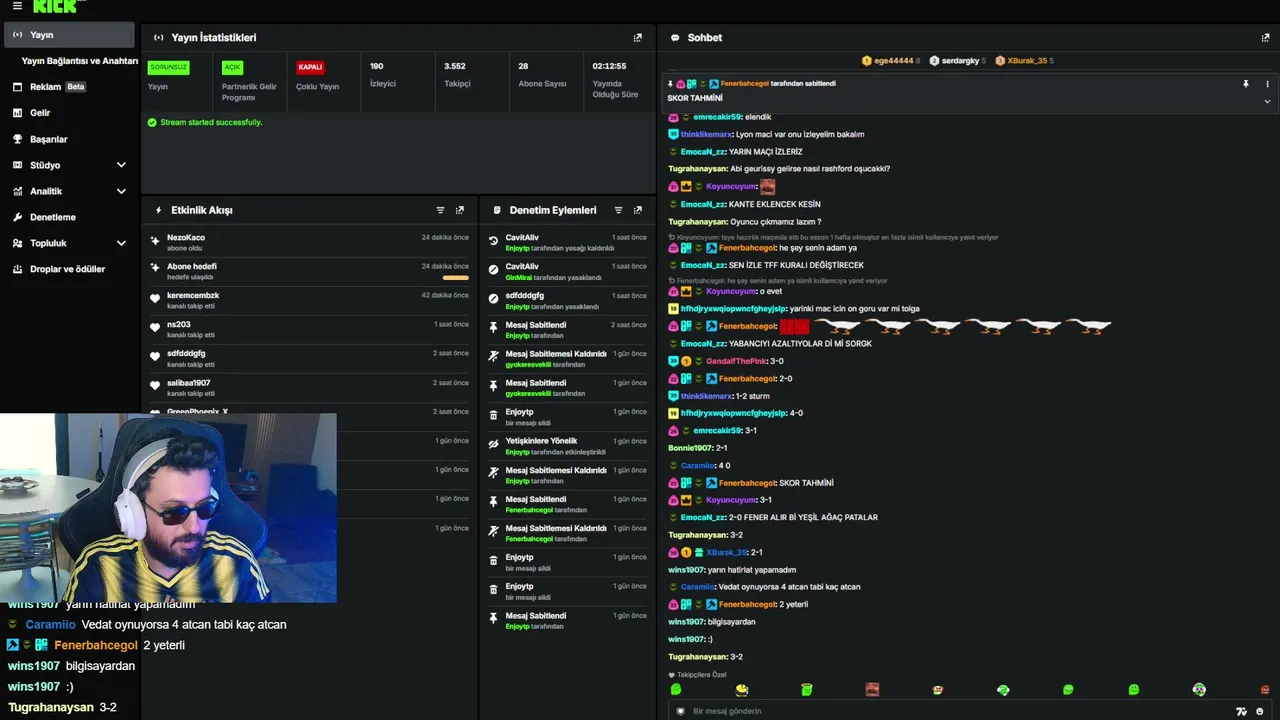
Task: Select the salibaa1907 follow event row
Action: (309, 387)
